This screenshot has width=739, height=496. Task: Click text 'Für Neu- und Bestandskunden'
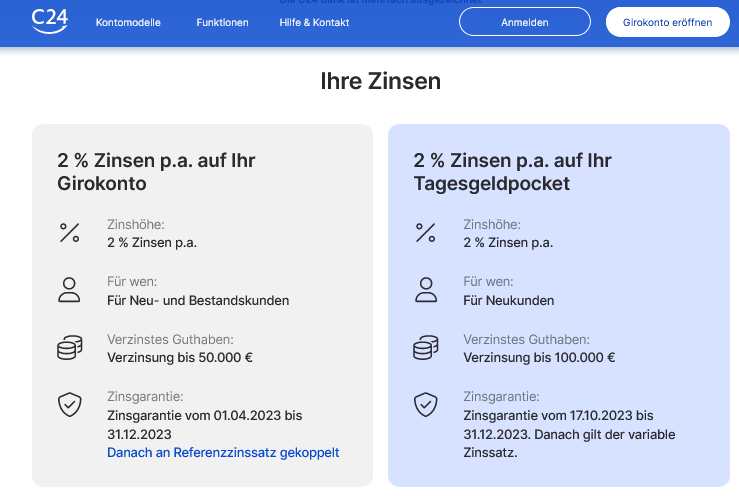click(198, 301)
